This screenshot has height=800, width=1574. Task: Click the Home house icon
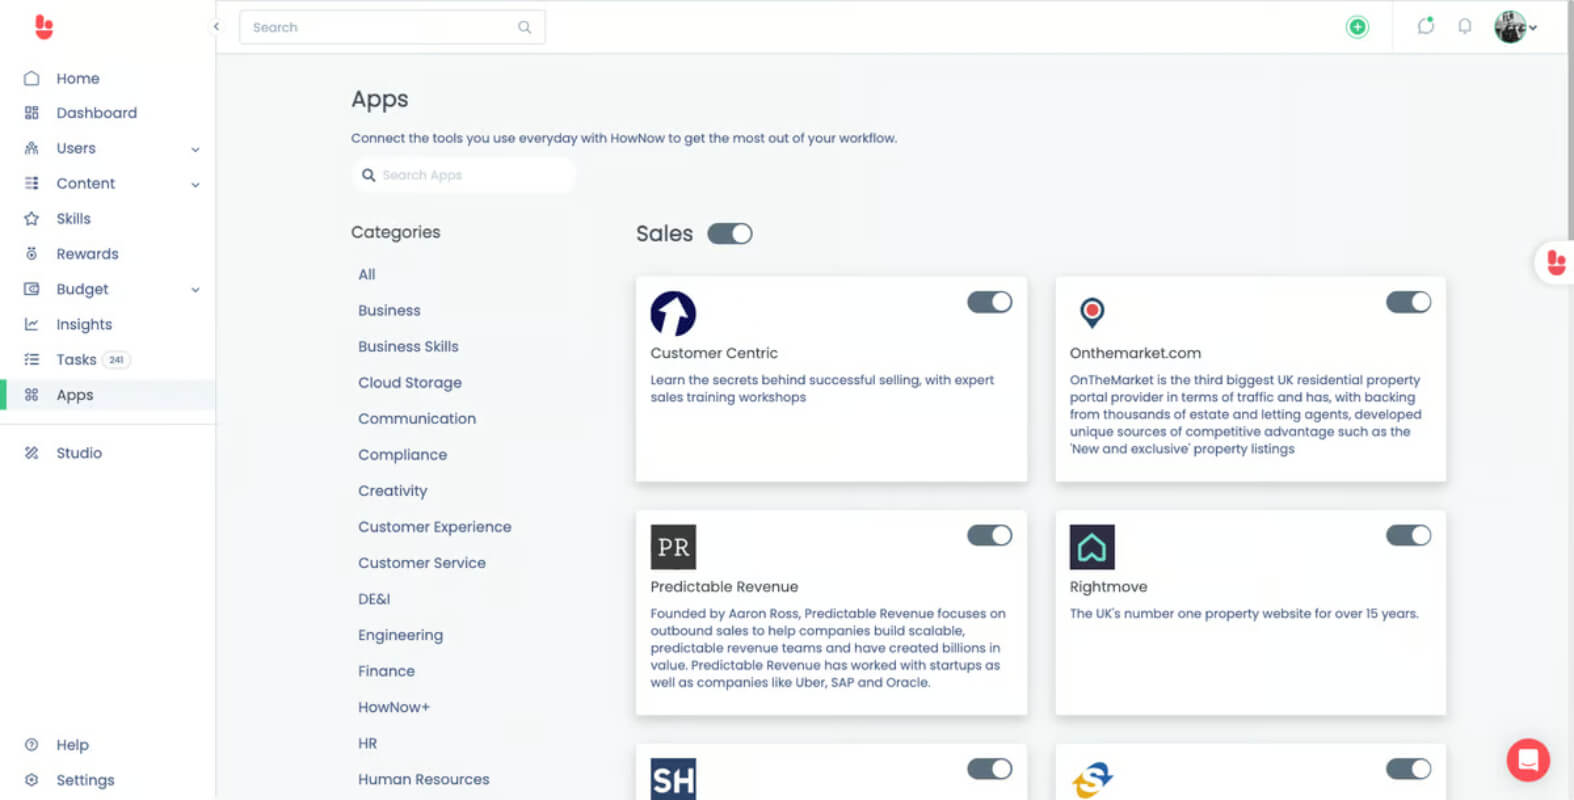tap(32, 78)
